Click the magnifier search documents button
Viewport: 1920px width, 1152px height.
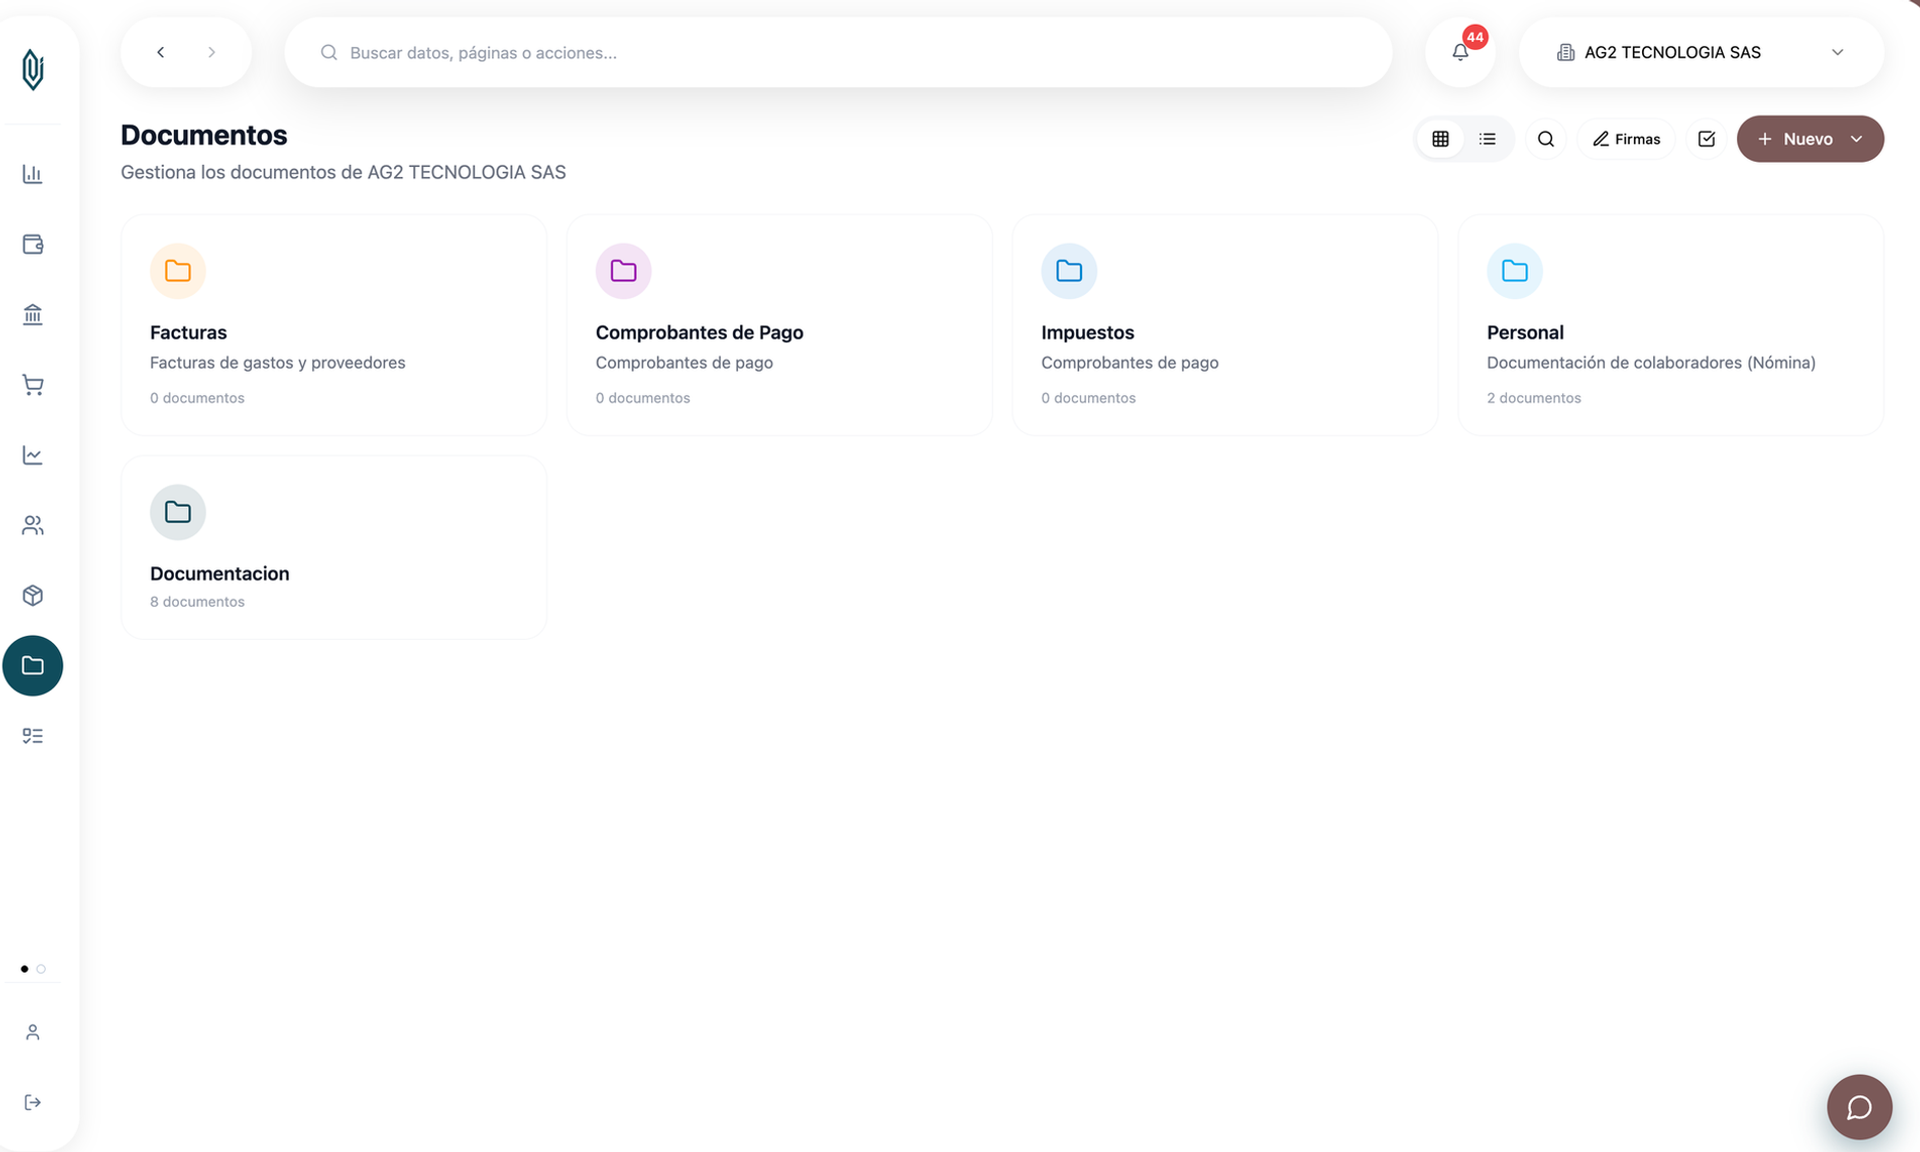click(x=1546, y=139)
